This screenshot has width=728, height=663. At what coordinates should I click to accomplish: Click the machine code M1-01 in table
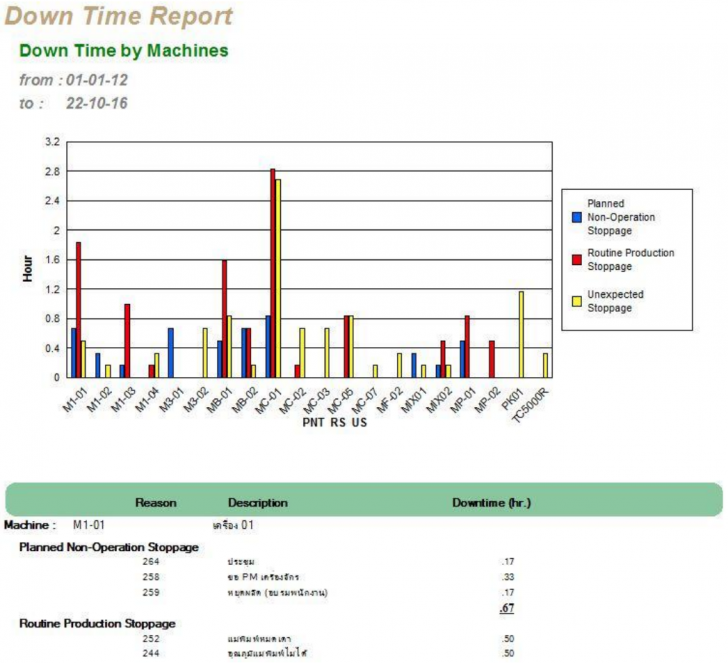(89, 525)
